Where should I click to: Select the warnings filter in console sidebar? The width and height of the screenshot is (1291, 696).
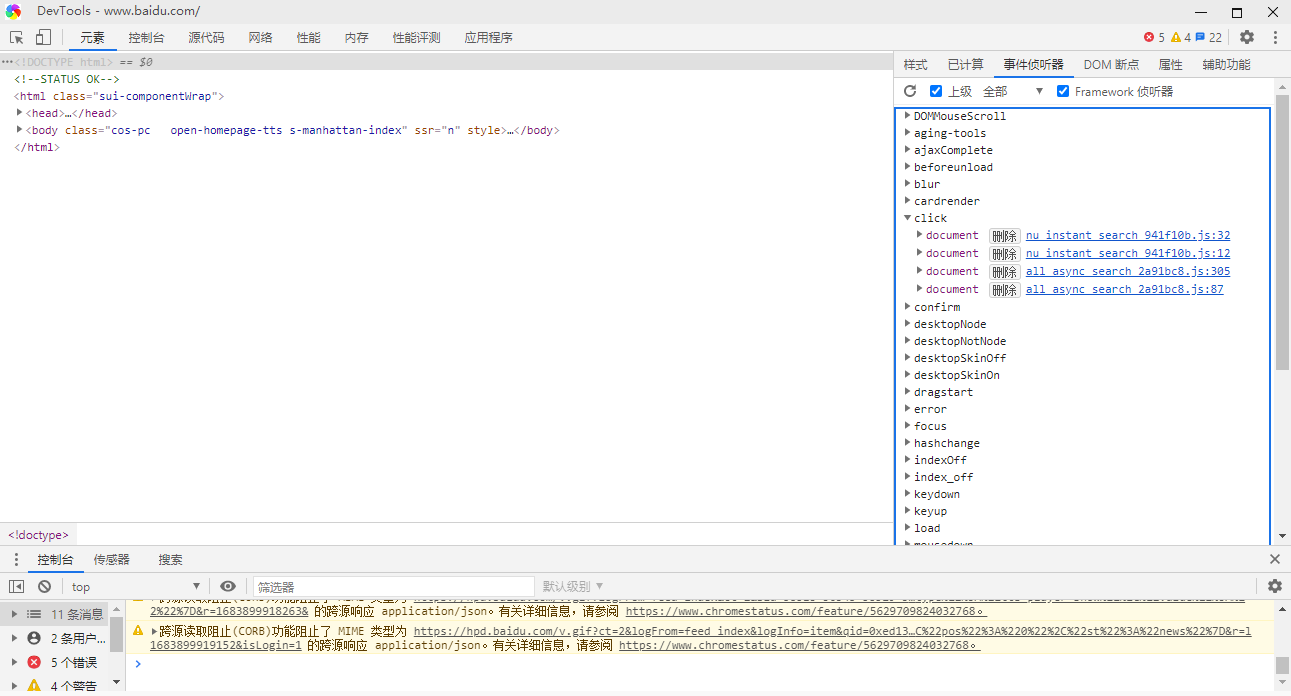click(34, 686)
